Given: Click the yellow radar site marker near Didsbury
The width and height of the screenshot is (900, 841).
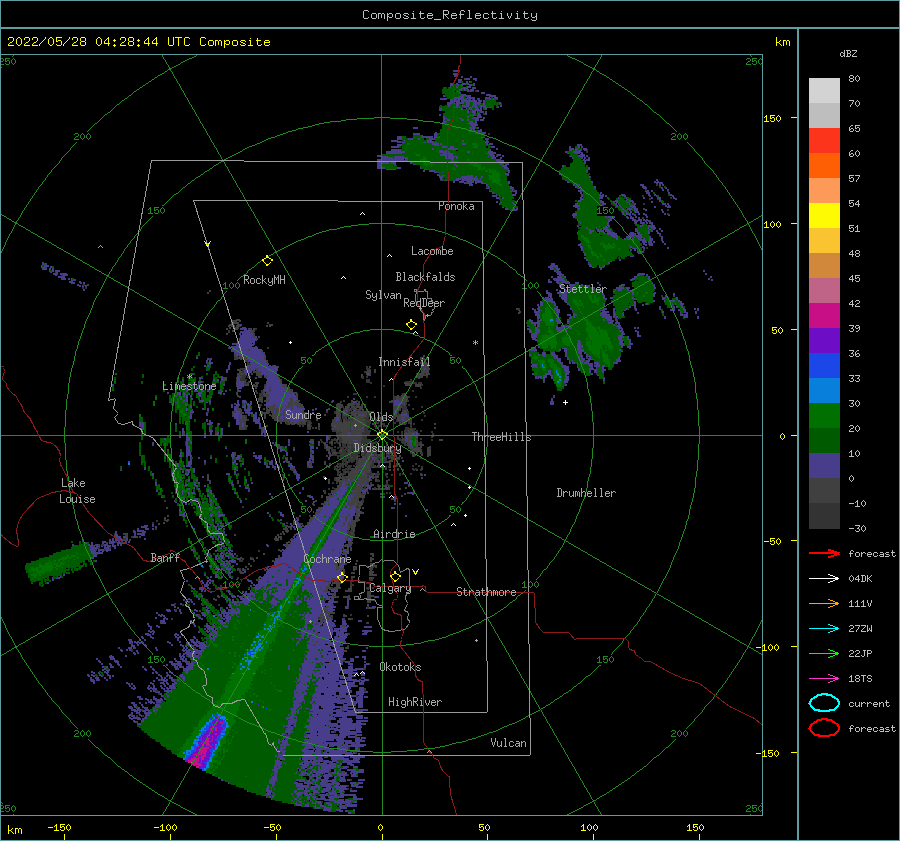Looking at the screenshot, I should tap(382, 435).
